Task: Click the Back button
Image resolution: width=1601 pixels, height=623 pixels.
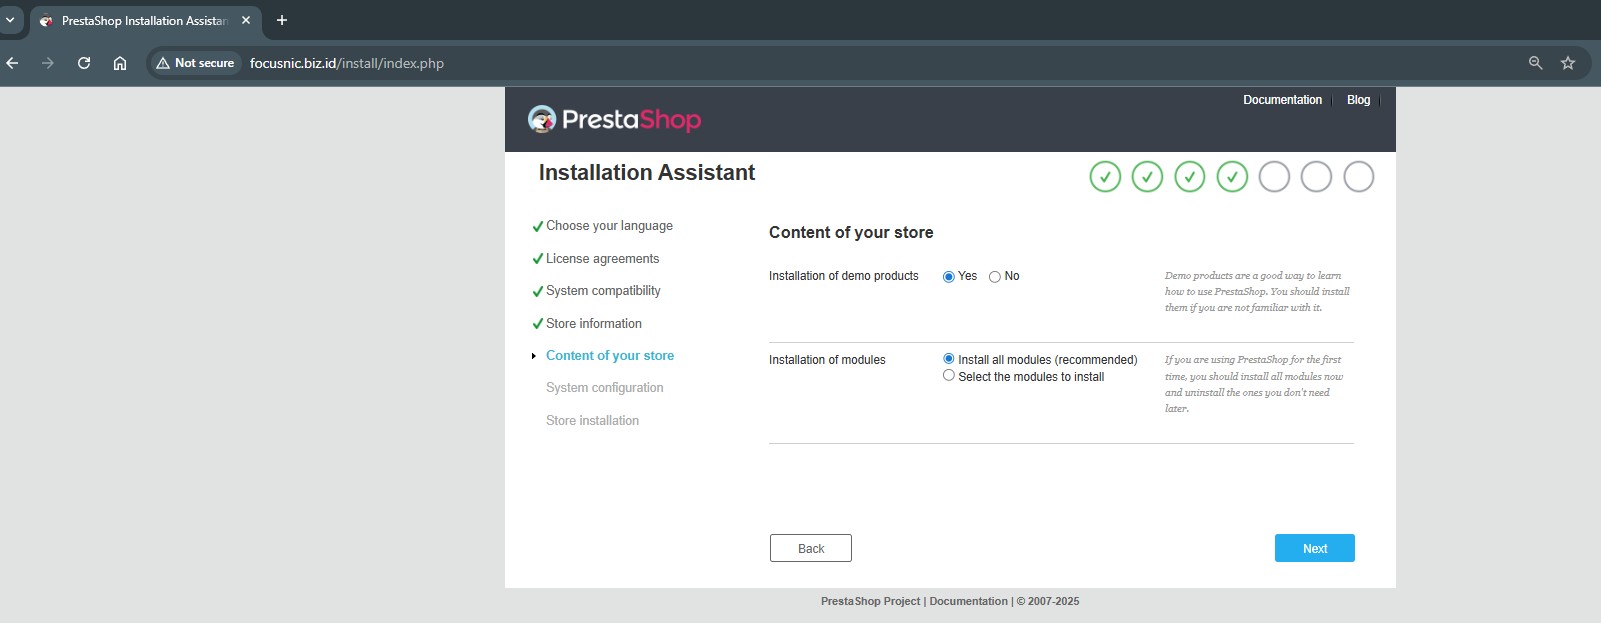Action: pos(811,548)
